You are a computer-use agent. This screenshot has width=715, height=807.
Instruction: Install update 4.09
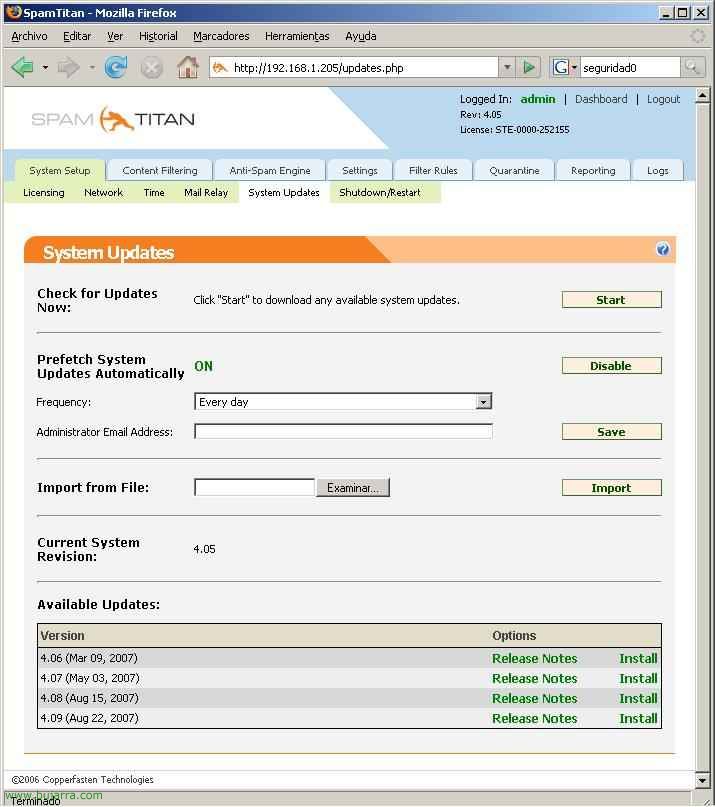click(x=638, y=718)
